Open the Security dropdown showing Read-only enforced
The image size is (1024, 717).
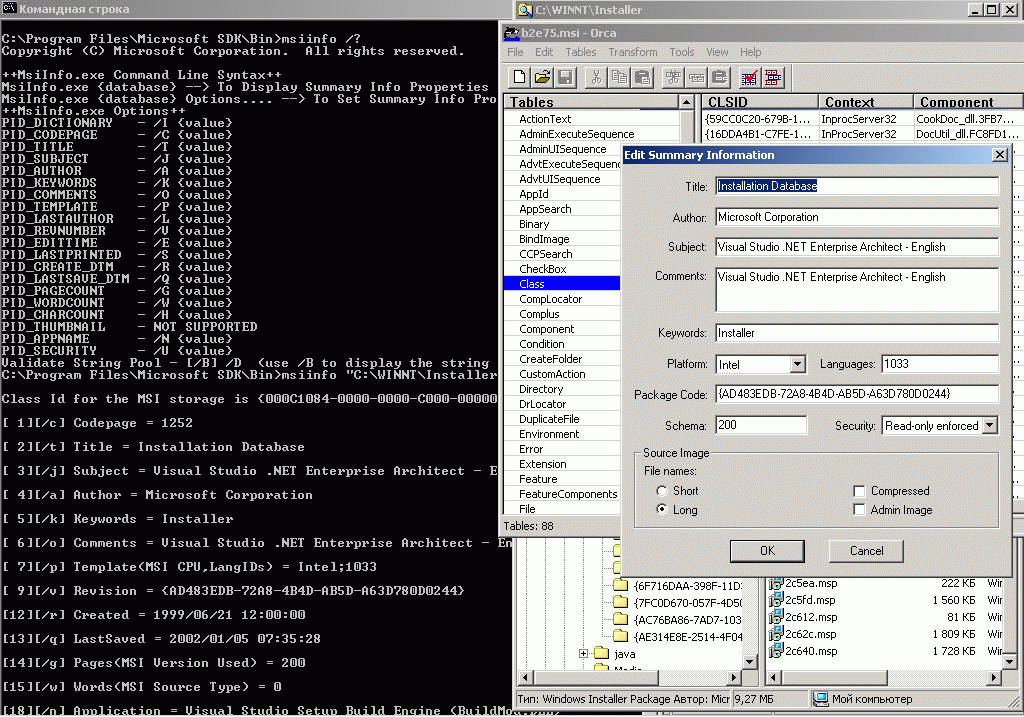(x=989, y=425)
